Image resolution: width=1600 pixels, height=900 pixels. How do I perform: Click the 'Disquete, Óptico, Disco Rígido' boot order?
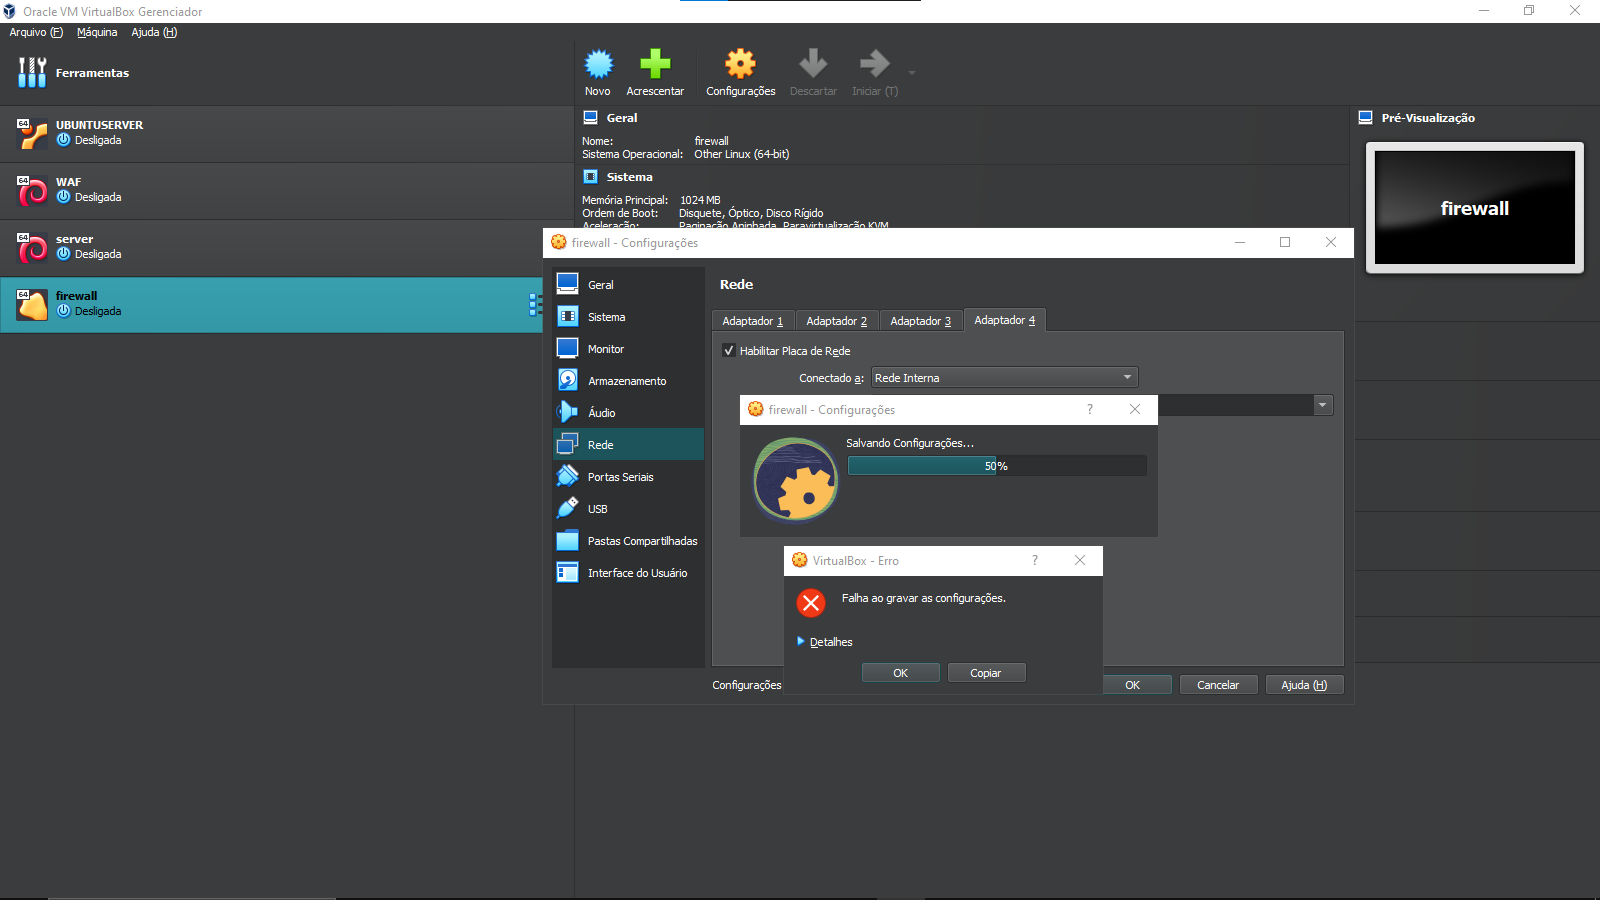pos(751,213)
